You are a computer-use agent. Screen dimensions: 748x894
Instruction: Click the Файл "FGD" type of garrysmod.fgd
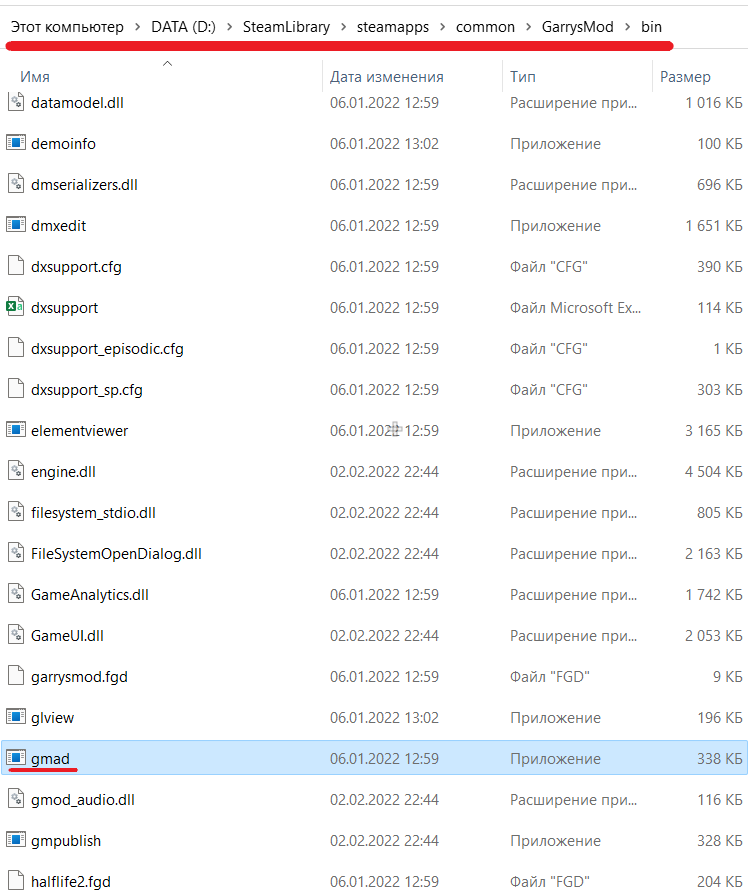(550, 677)
